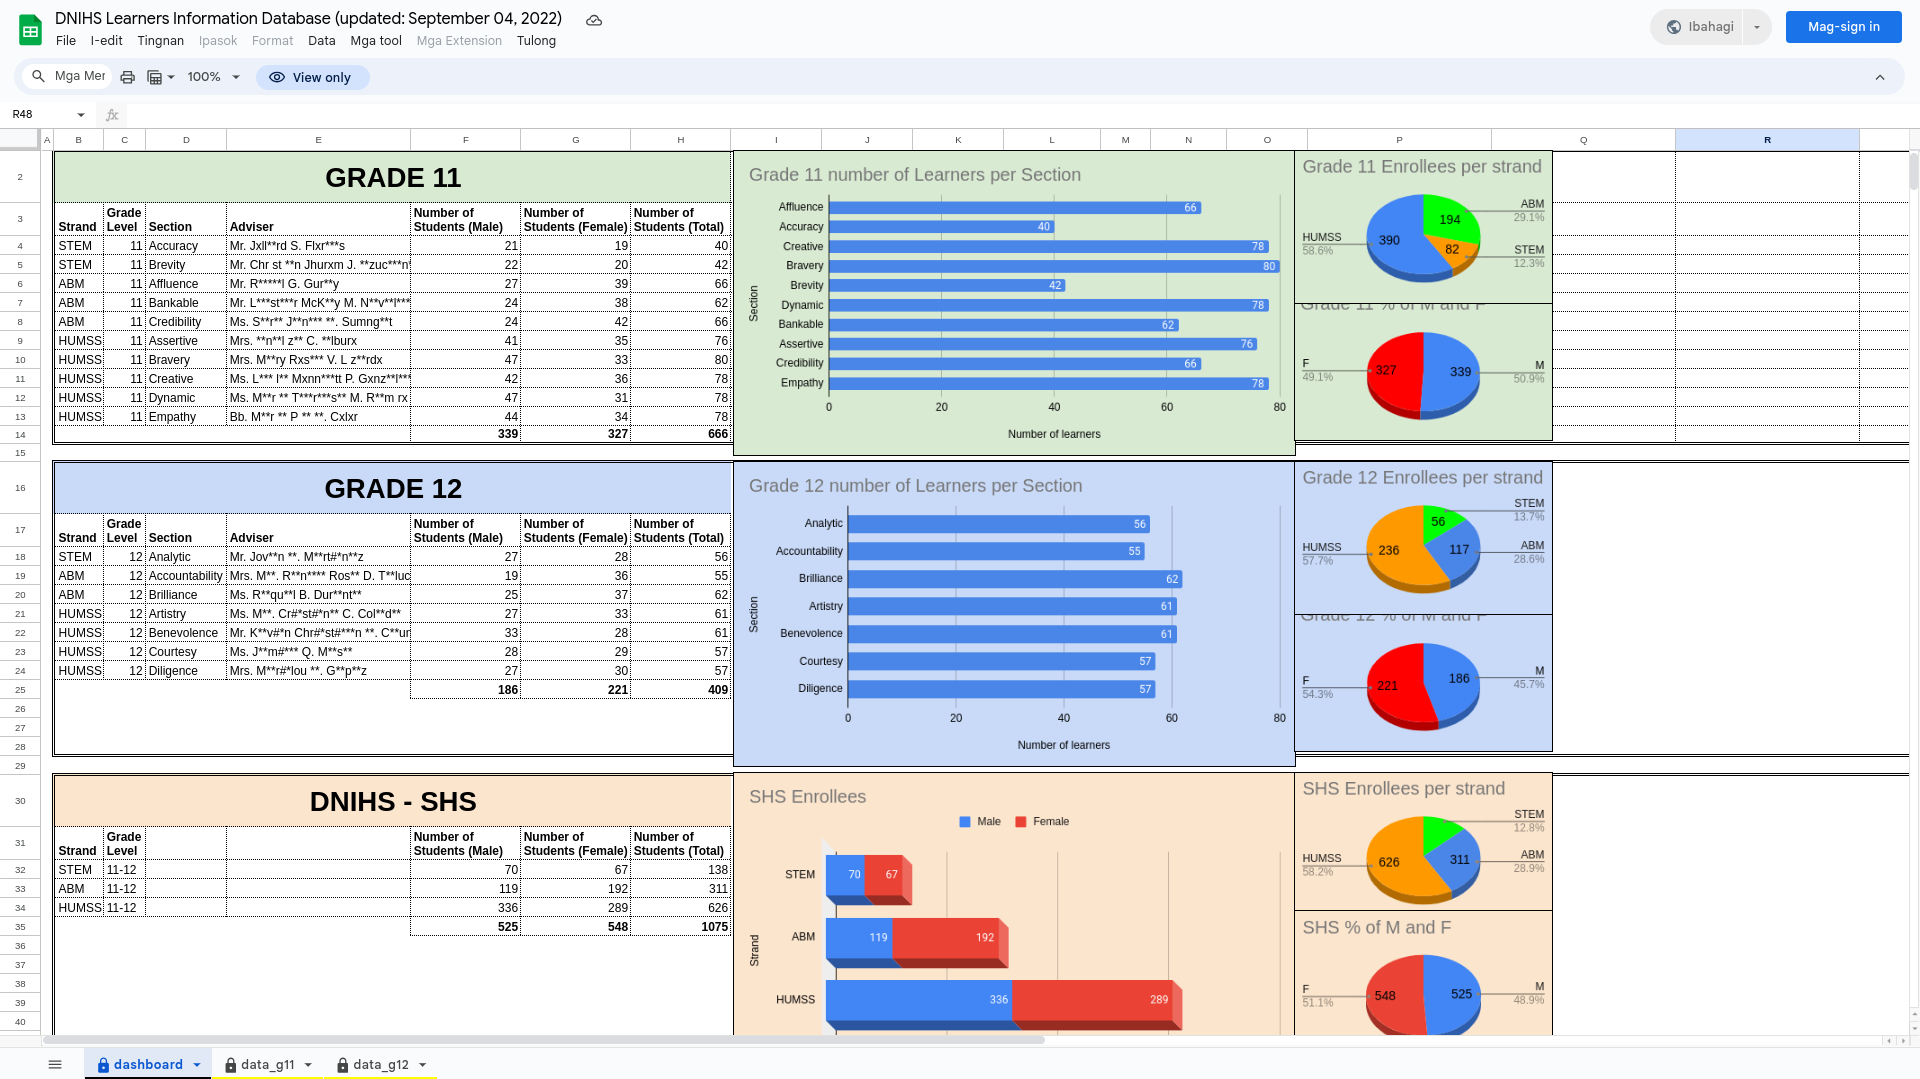Click the Google Sheets logo to go home
This screenshot has height=1079, width=1920.
point(30,28)
